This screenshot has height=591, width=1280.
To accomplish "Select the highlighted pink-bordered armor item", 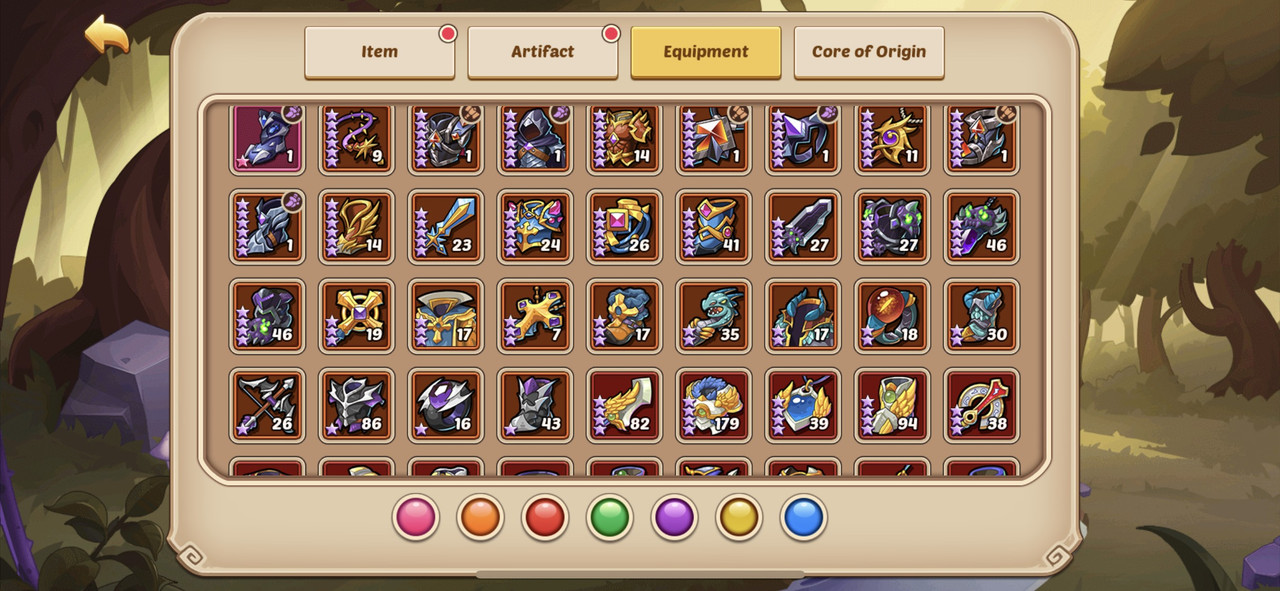I will pos(267,137).
